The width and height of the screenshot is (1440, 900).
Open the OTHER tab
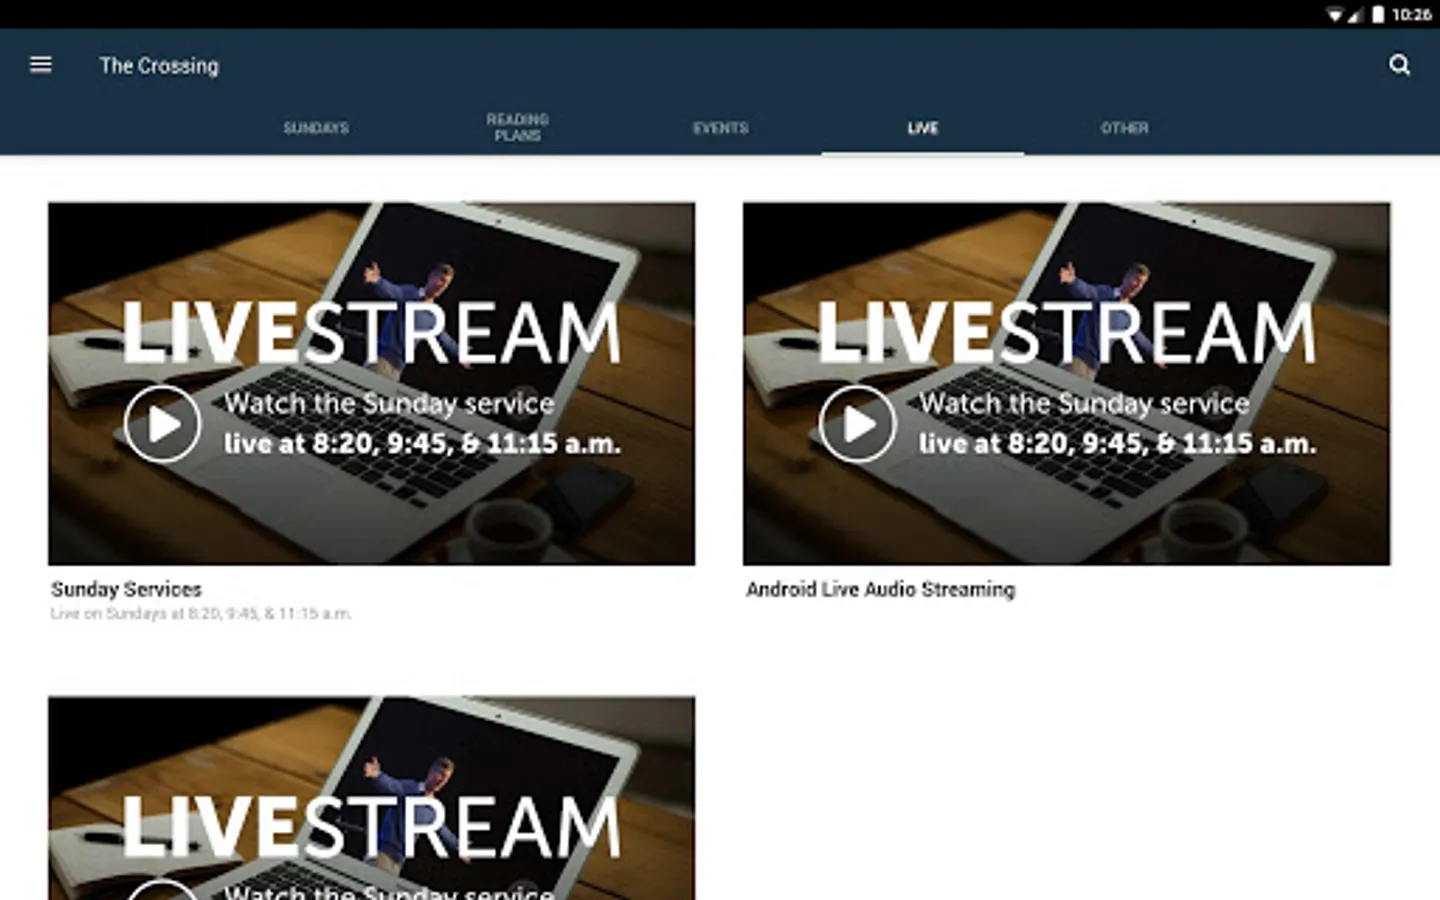point(1125,128)
